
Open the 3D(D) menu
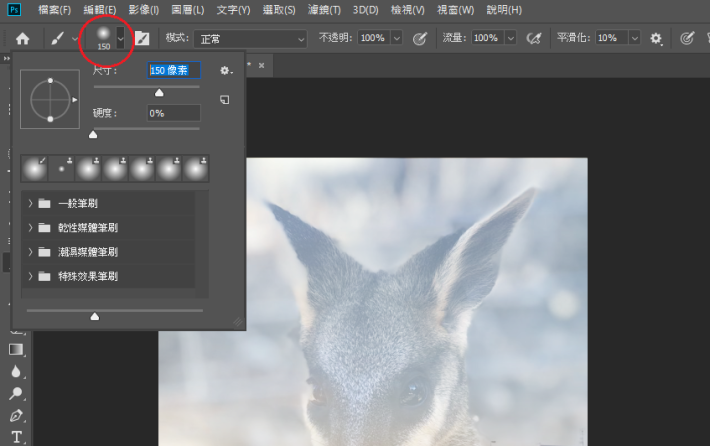(x=365, y=10)
